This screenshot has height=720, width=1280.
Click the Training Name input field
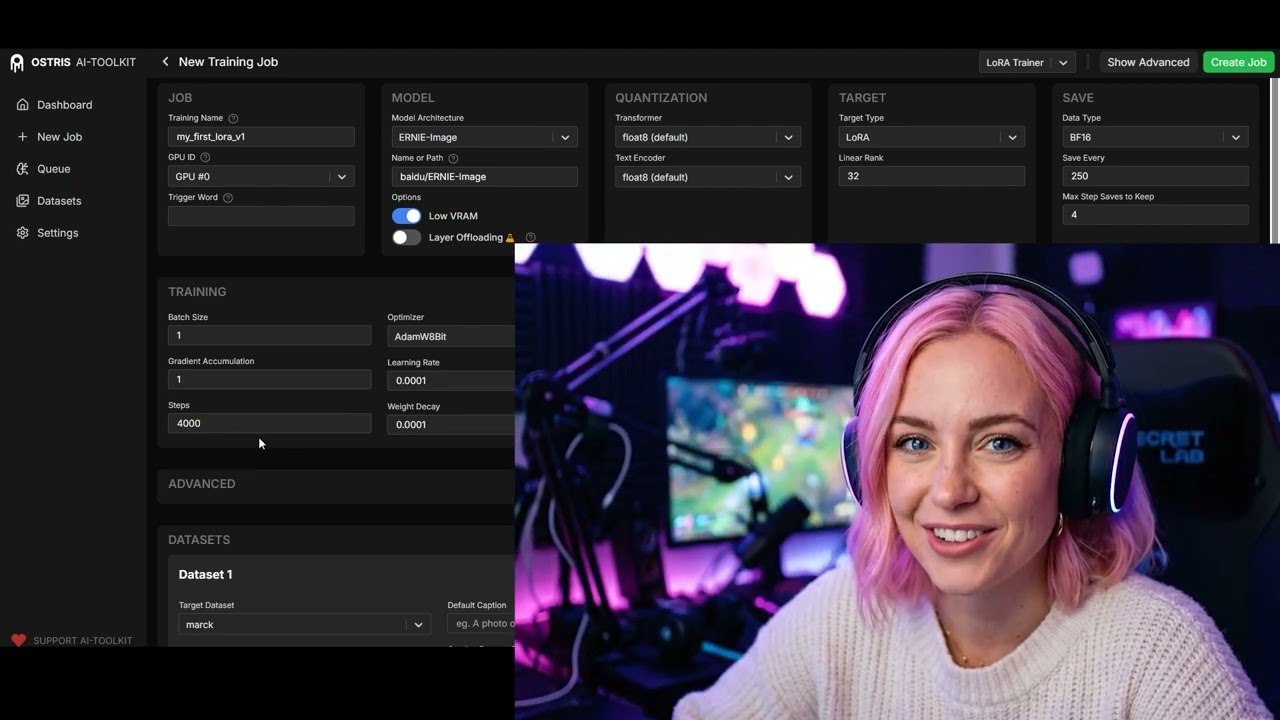[261, 137]
